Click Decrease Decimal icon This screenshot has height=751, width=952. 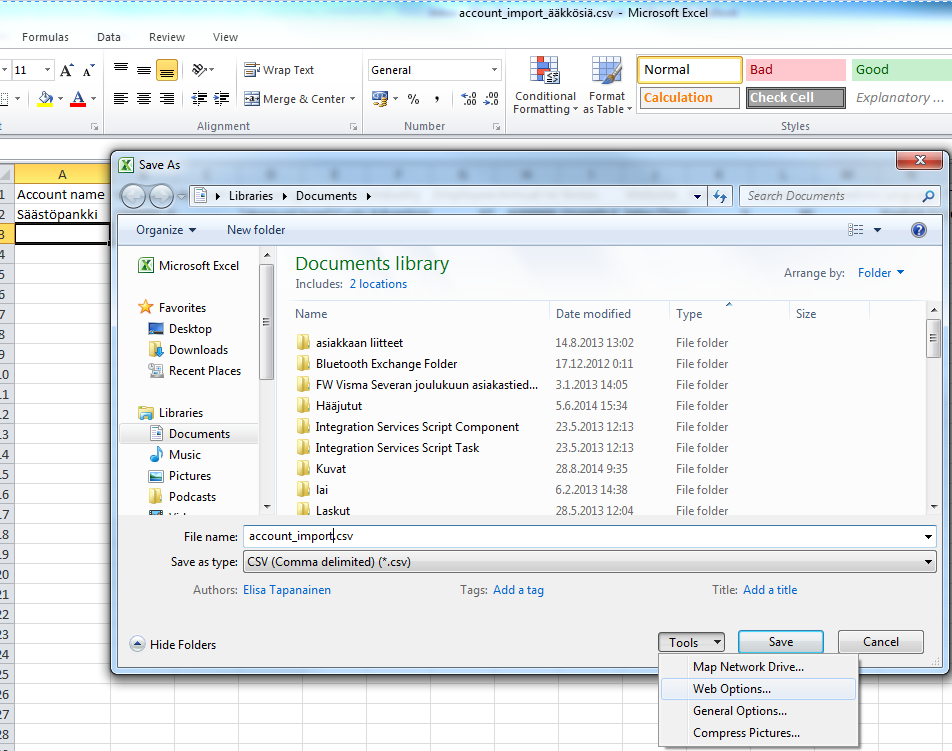tap(491, 98)
